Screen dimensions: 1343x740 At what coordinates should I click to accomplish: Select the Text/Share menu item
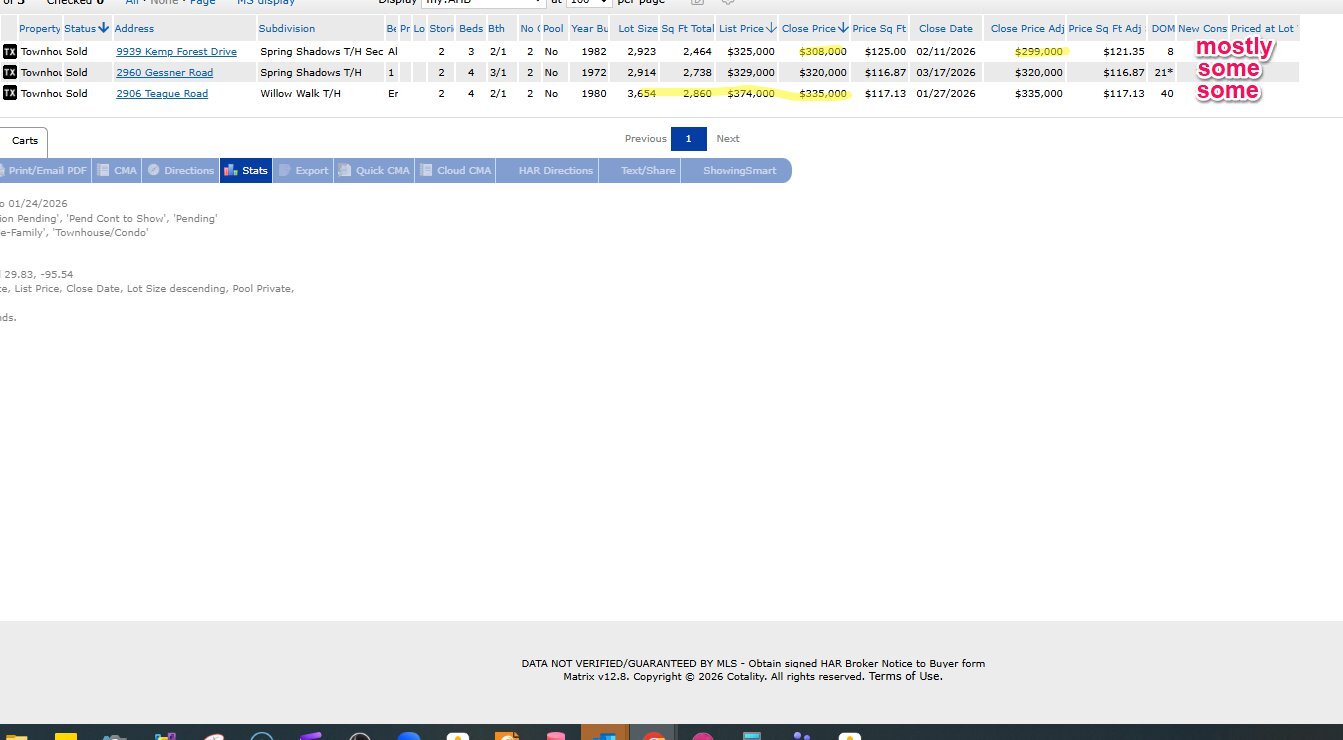tap(648, 171)
